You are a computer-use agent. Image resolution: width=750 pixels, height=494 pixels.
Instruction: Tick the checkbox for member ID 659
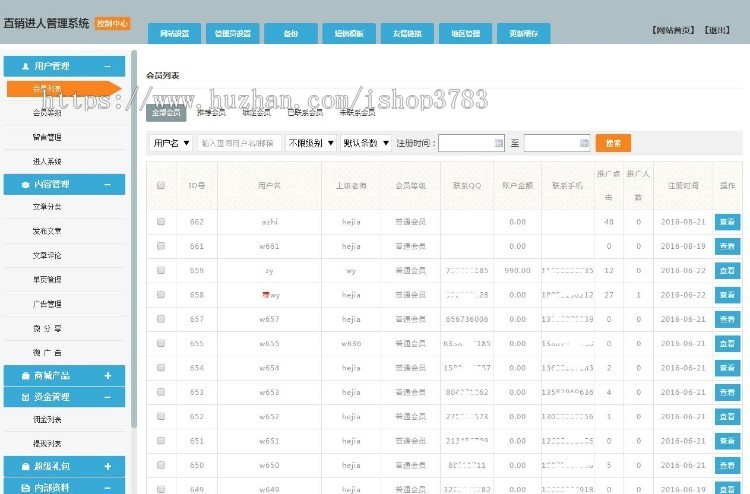click(161, 271)
